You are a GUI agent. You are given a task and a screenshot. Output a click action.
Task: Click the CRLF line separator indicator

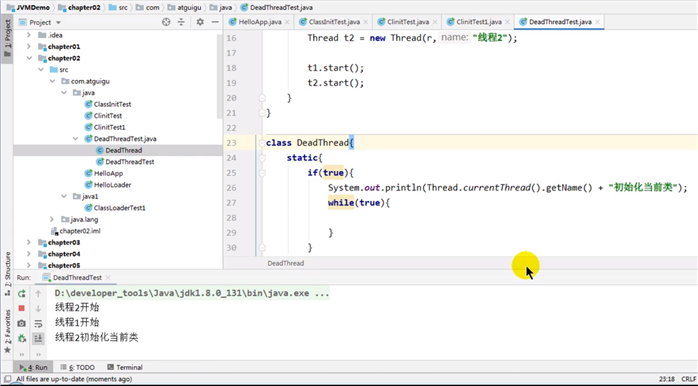[x=688, y=379]
